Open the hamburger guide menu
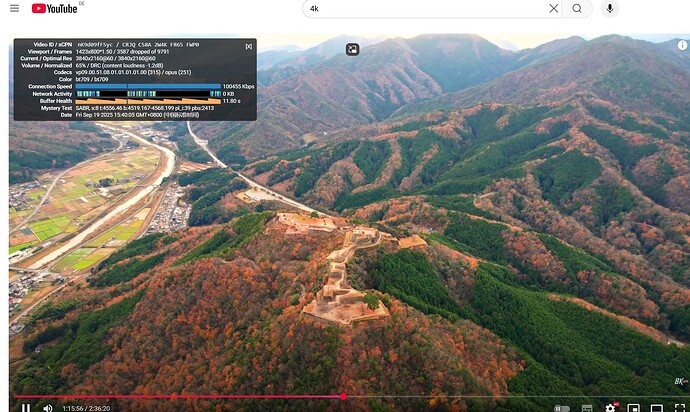The image size is (690, 412). (x=14, y=9)
